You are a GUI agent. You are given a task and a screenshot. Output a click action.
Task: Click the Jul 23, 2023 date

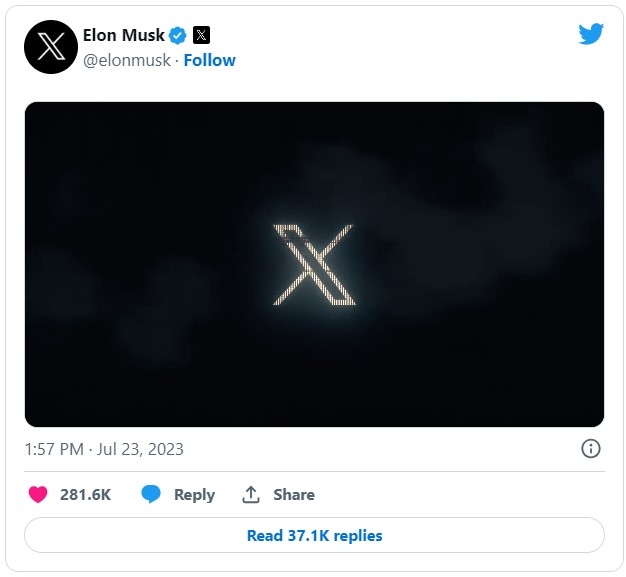[141, 449]
